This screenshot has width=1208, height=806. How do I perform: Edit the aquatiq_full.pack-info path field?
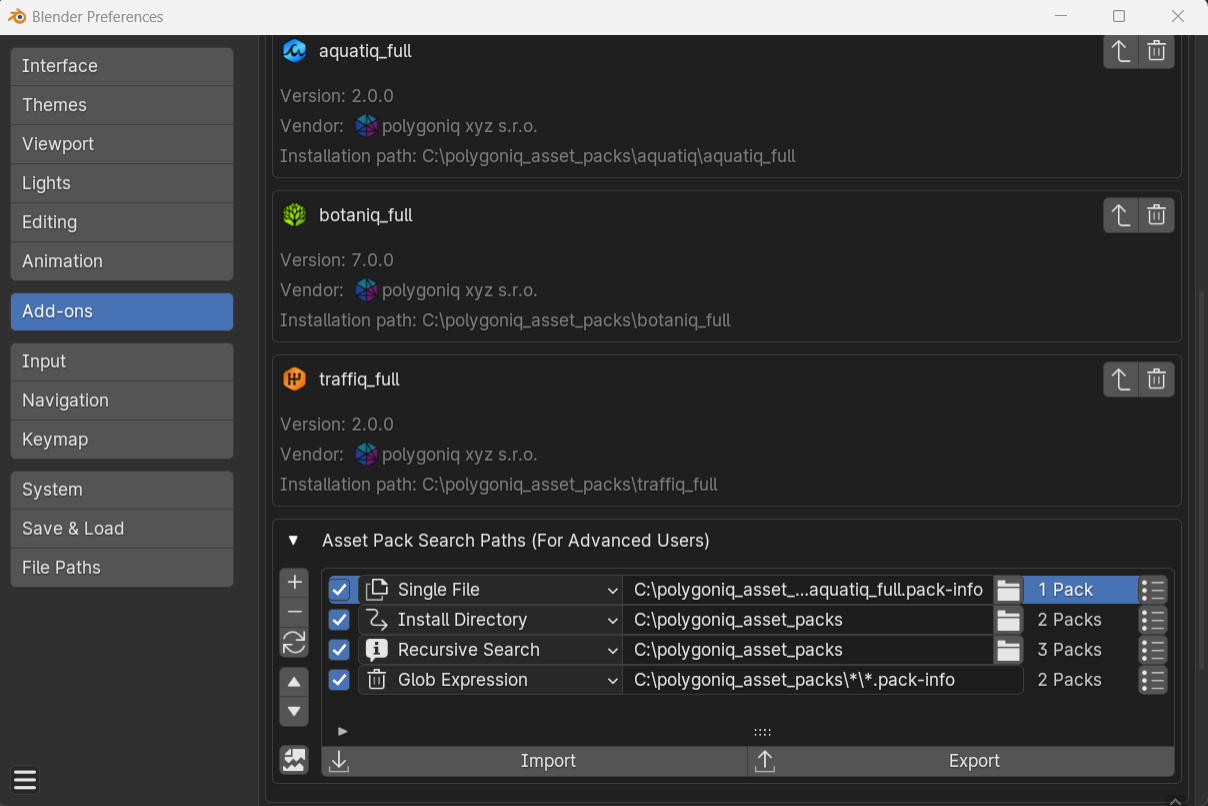(x=808, y=590)
